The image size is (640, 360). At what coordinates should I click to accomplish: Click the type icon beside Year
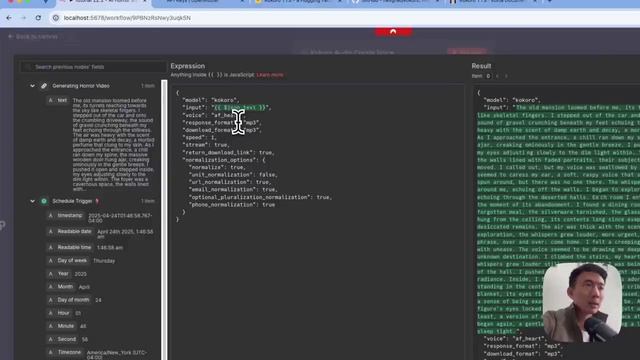[x=51, y=273]
